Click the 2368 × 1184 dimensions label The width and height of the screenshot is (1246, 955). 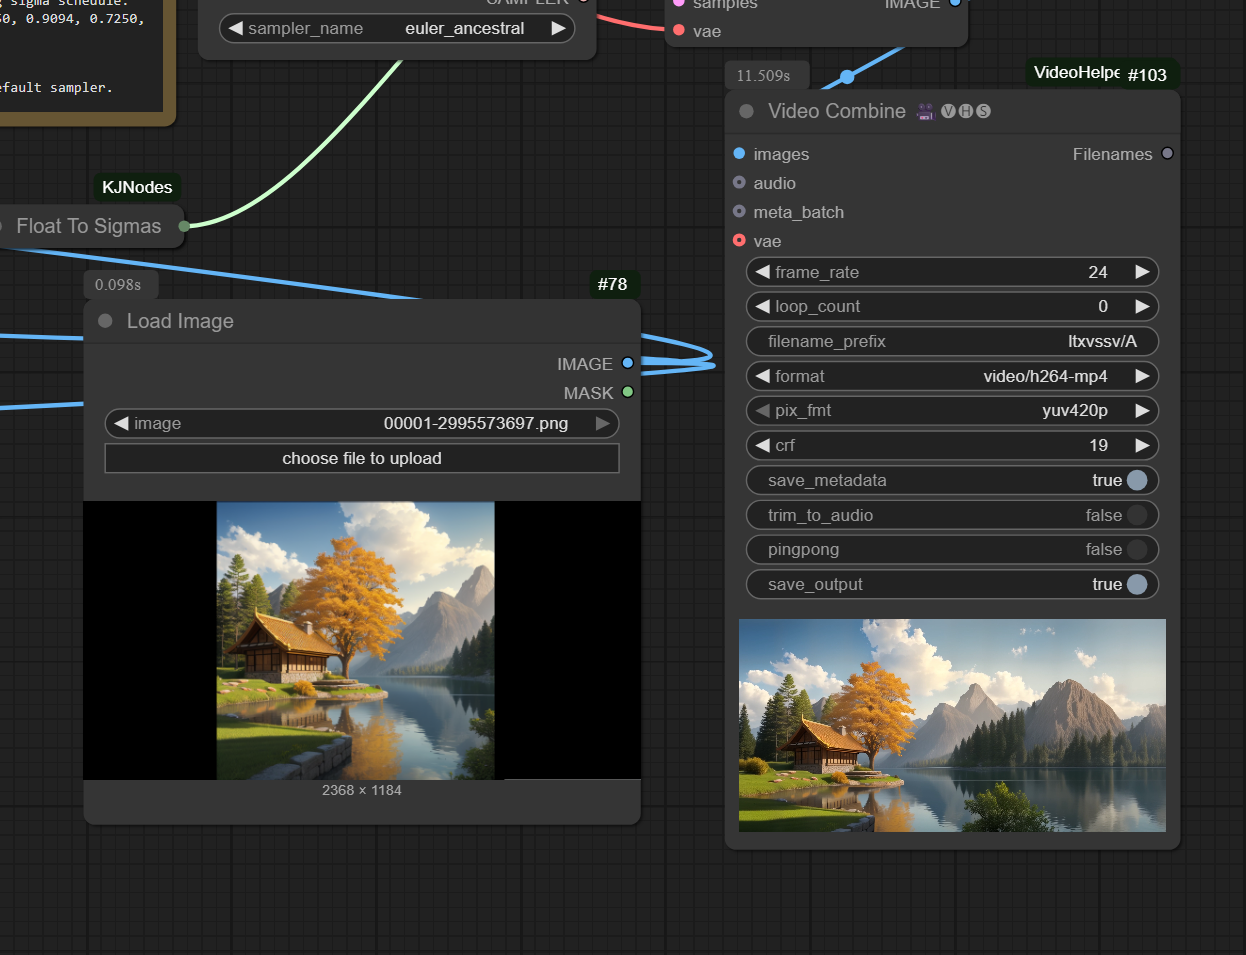[362, 790]
